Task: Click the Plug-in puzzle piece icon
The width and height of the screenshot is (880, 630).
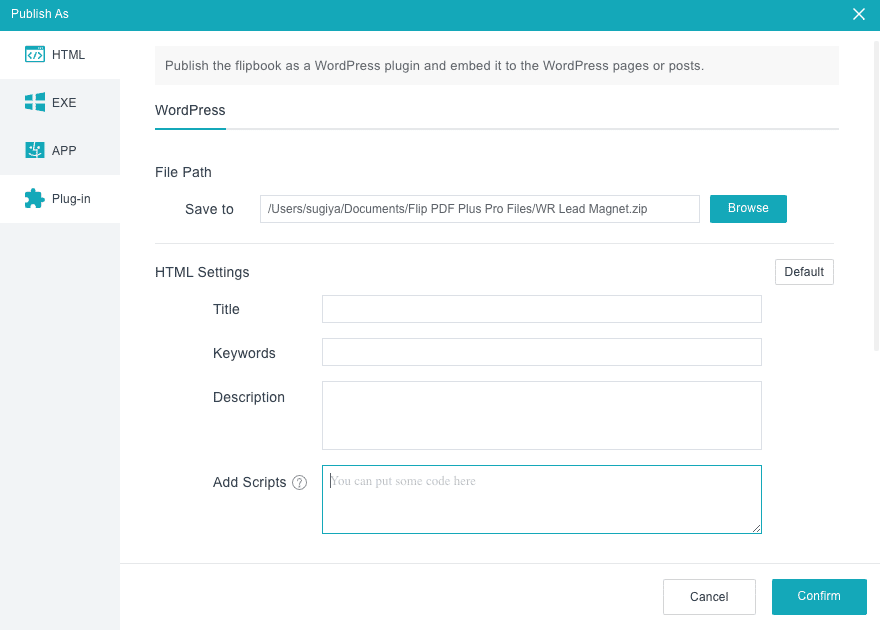Action: [35, 198]
